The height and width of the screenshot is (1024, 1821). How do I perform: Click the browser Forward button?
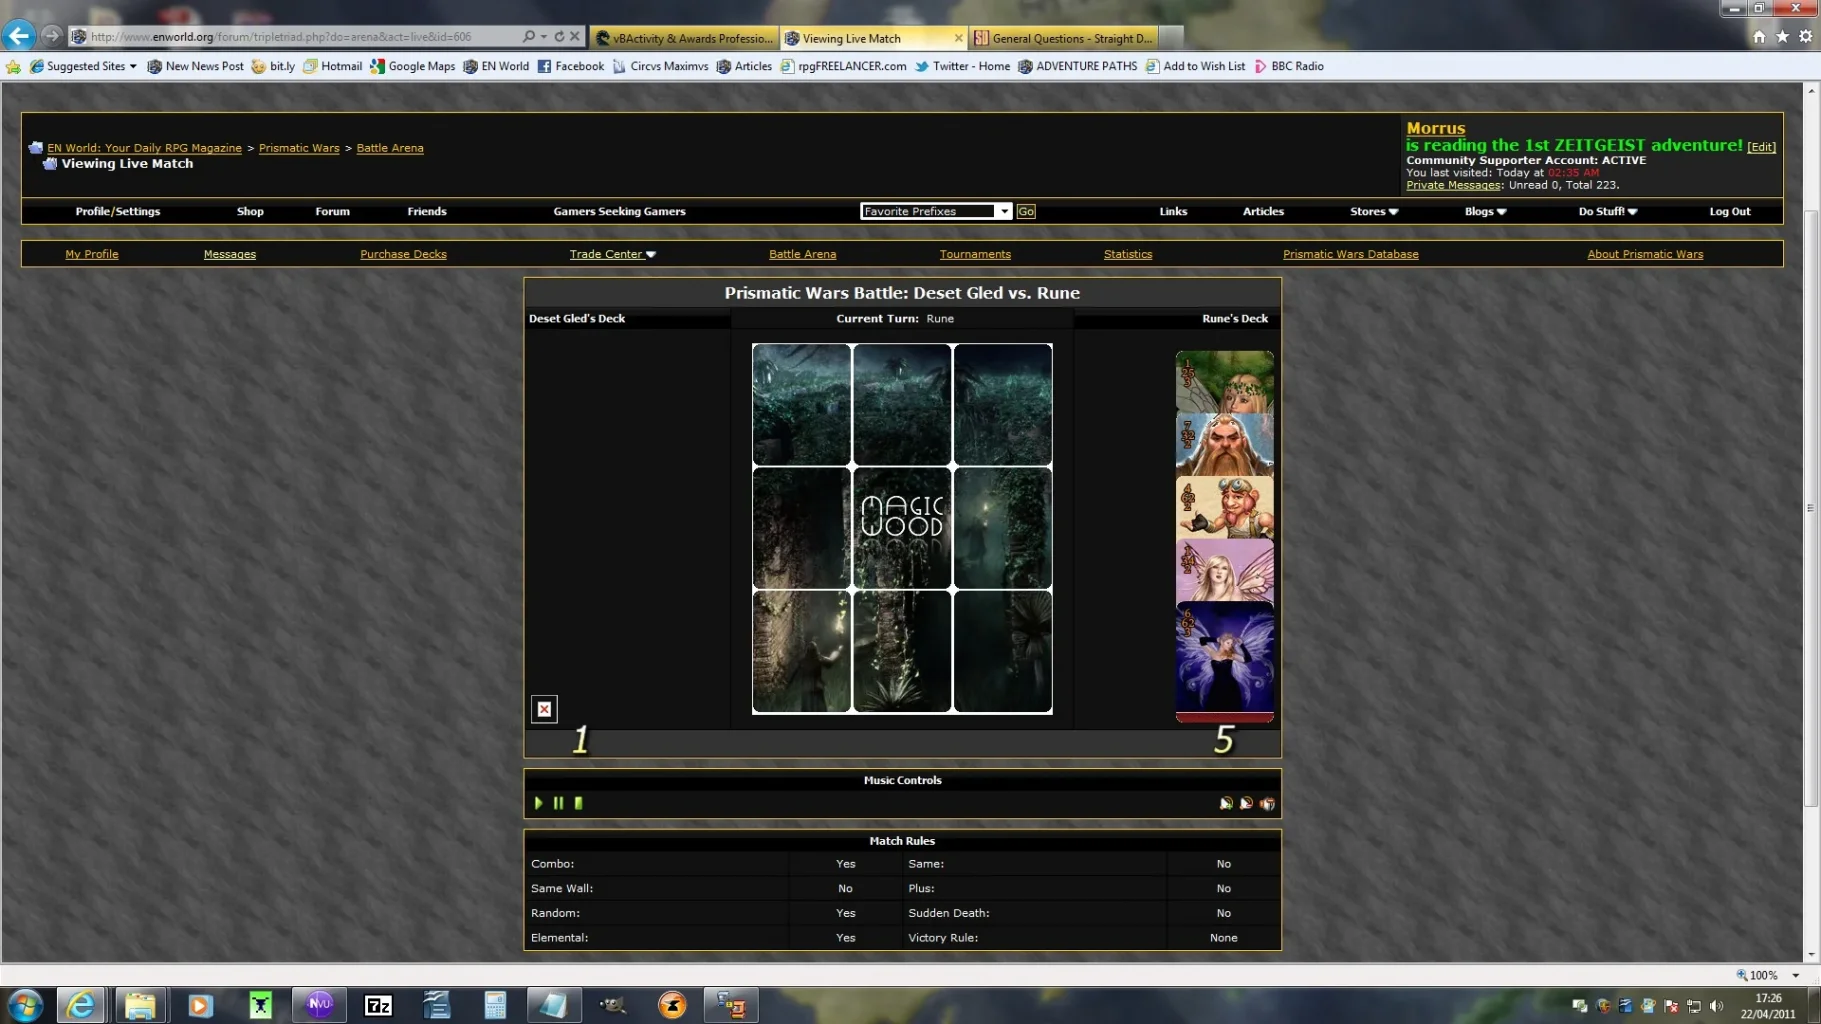[52, 36]
